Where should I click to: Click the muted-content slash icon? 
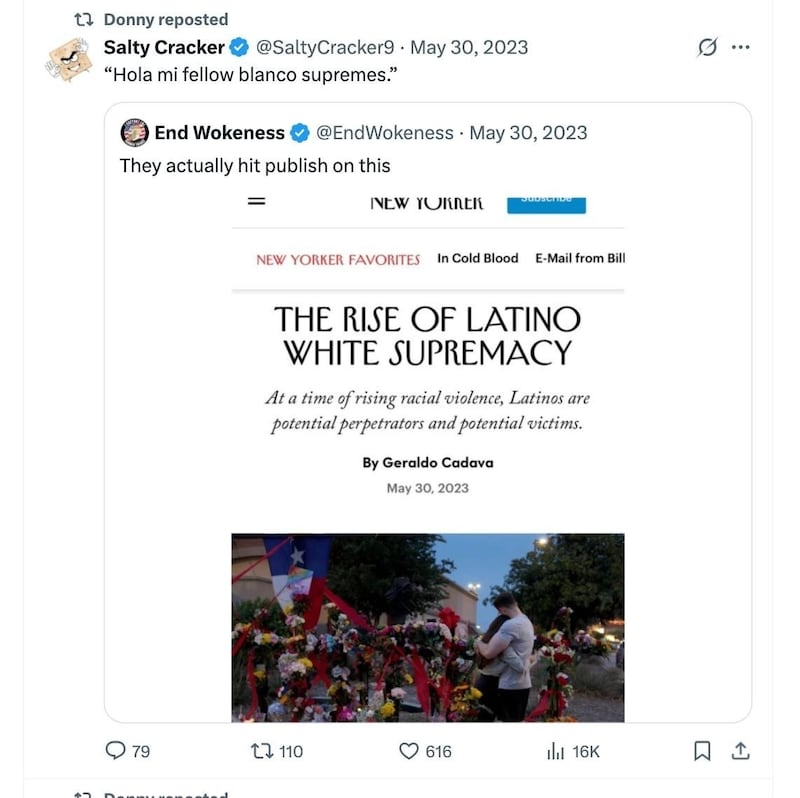[706, 46]
